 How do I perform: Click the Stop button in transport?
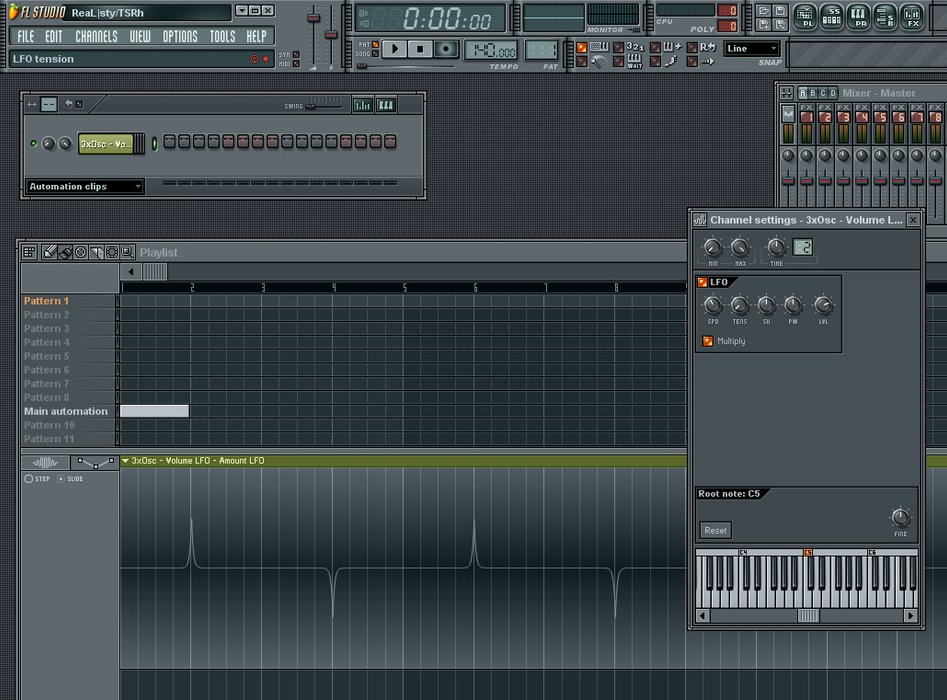click(x=421, y=49)
